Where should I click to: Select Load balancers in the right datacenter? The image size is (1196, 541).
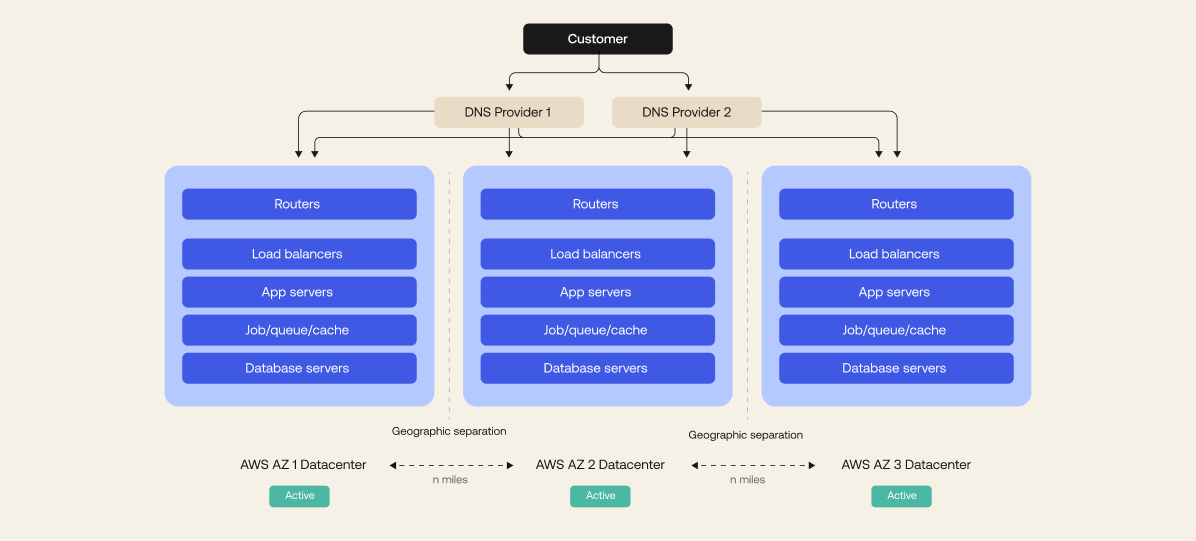[x=895, y=254]
